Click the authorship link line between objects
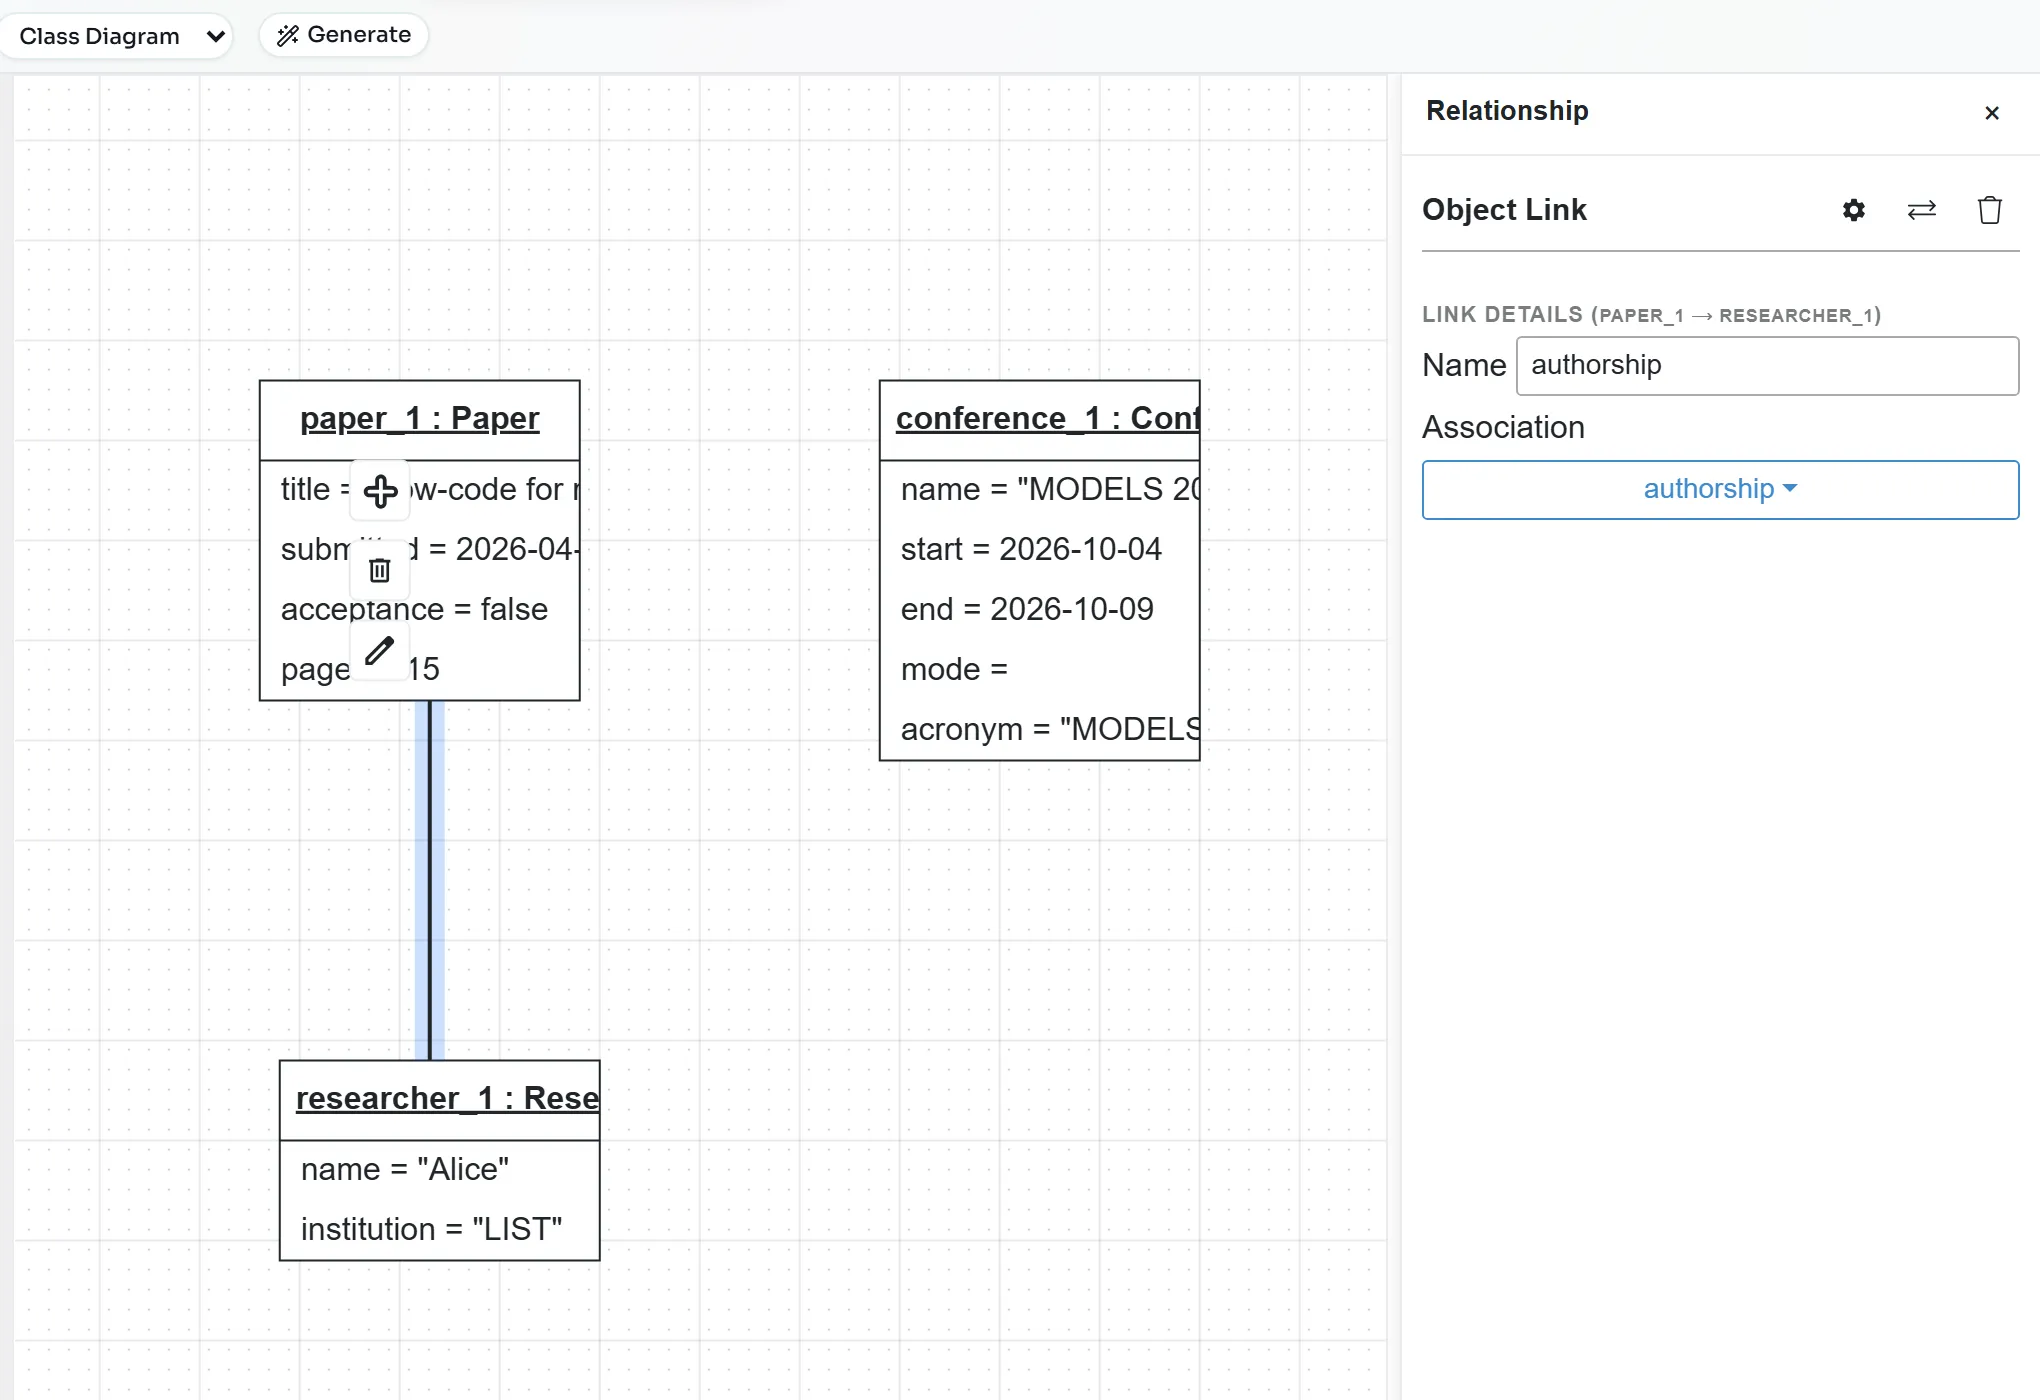 [x=430, y=880]
